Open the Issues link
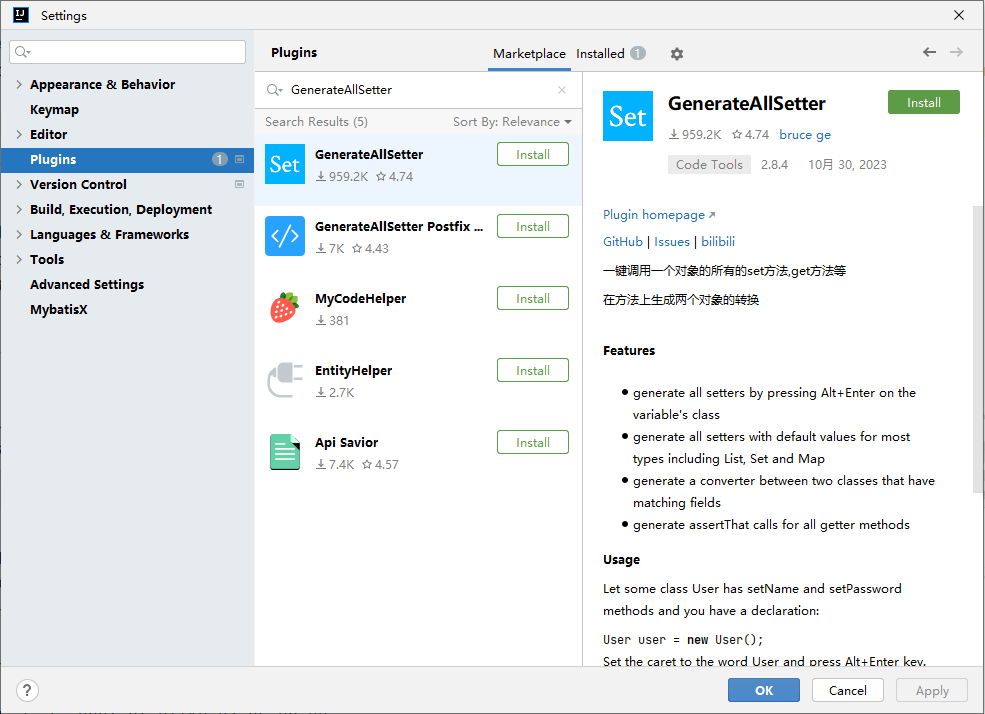Viewport: 985px width, 714px height. tap(672, 242)
